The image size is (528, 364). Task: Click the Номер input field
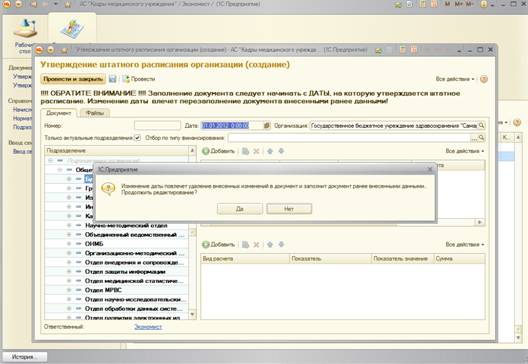(157, 126)
